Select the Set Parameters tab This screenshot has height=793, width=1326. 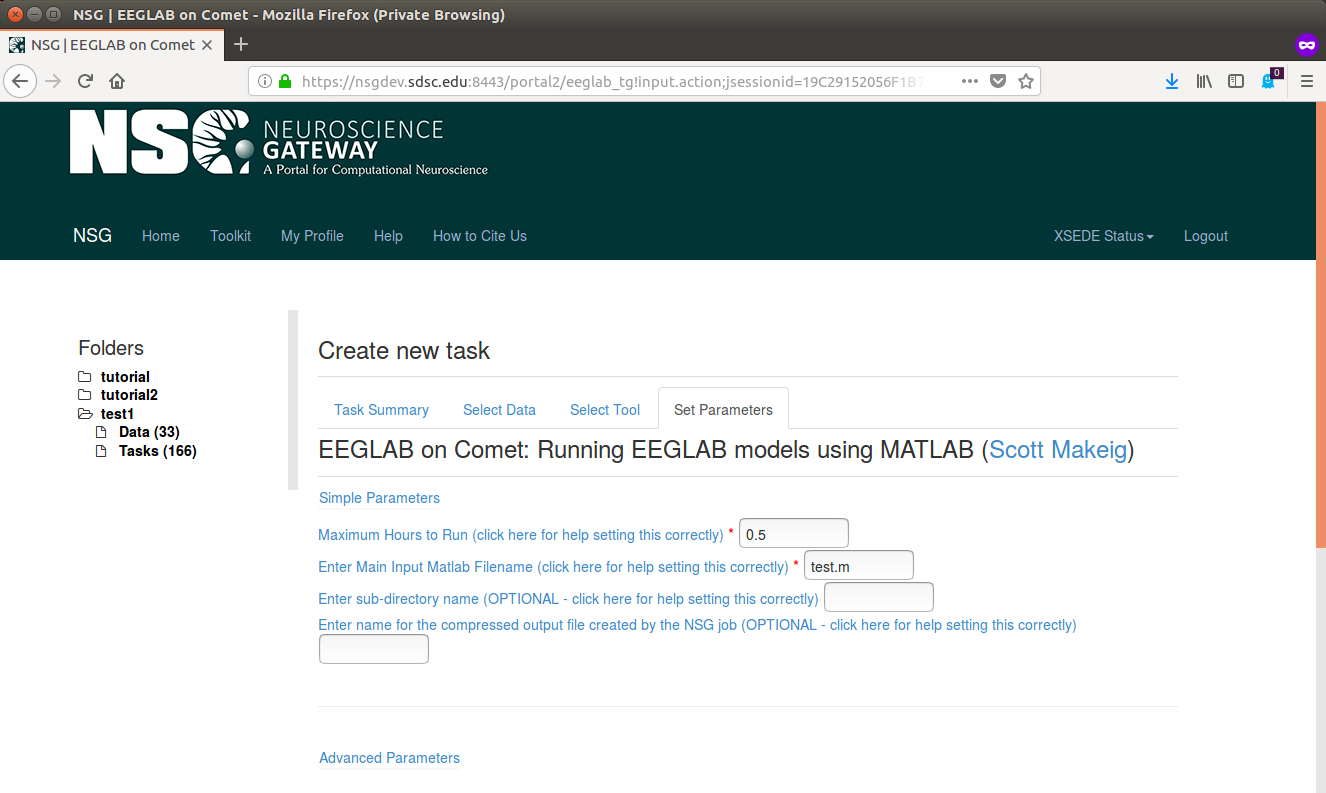point(723,409)
